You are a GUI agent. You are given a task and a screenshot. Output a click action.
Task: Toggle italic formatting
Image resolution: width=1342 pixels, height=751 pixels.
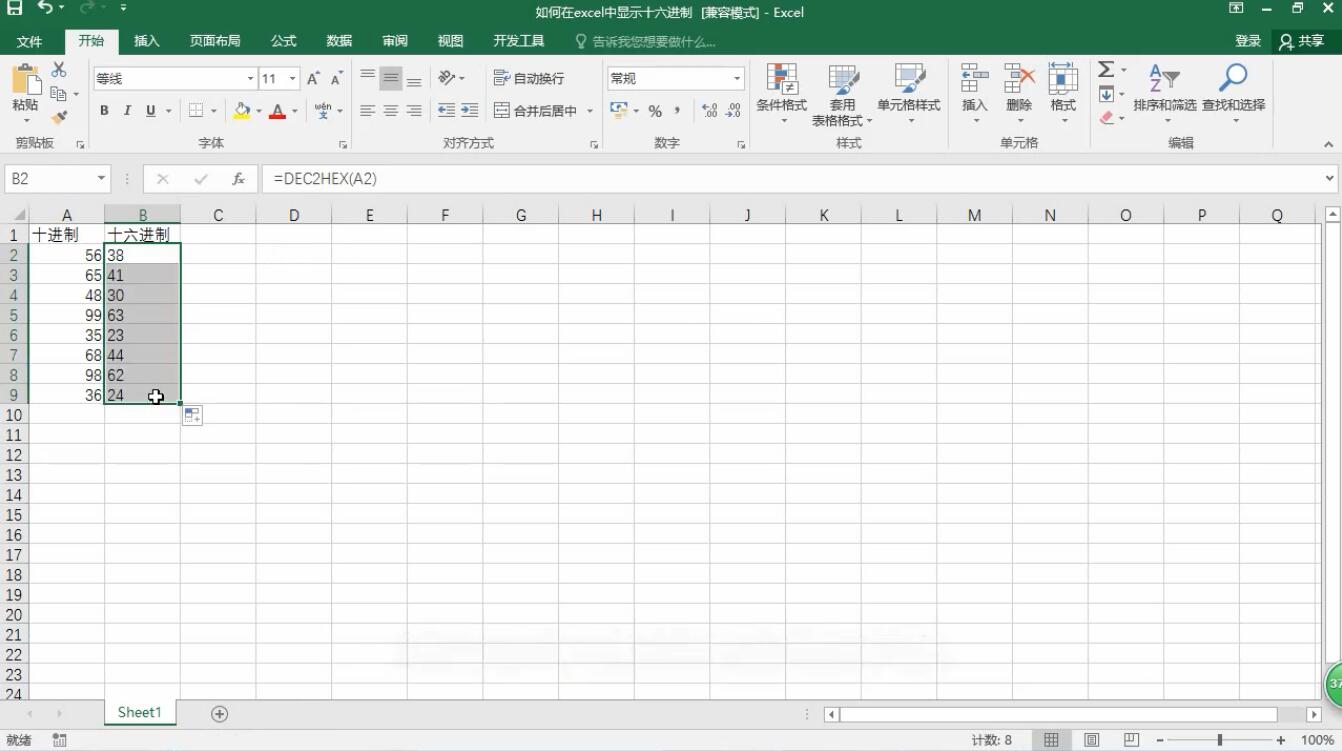coord(127,111)
